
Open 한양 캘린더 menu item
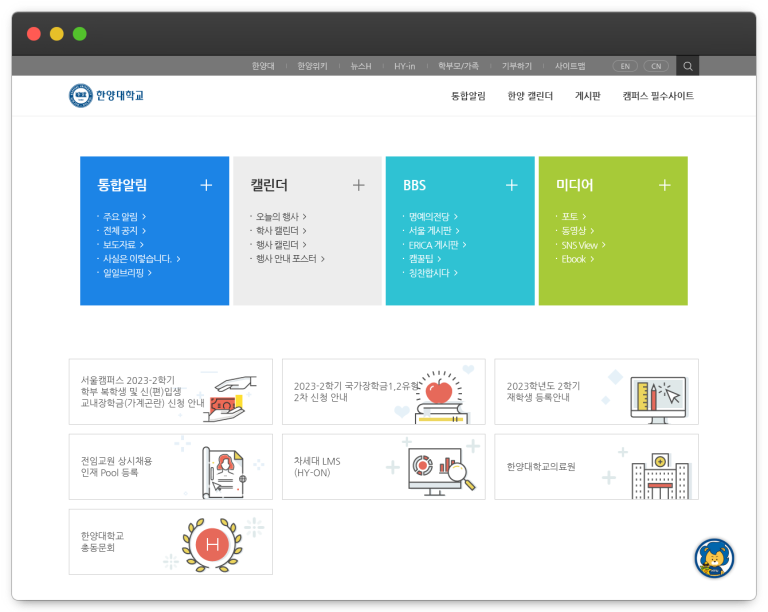click(530, 96)
